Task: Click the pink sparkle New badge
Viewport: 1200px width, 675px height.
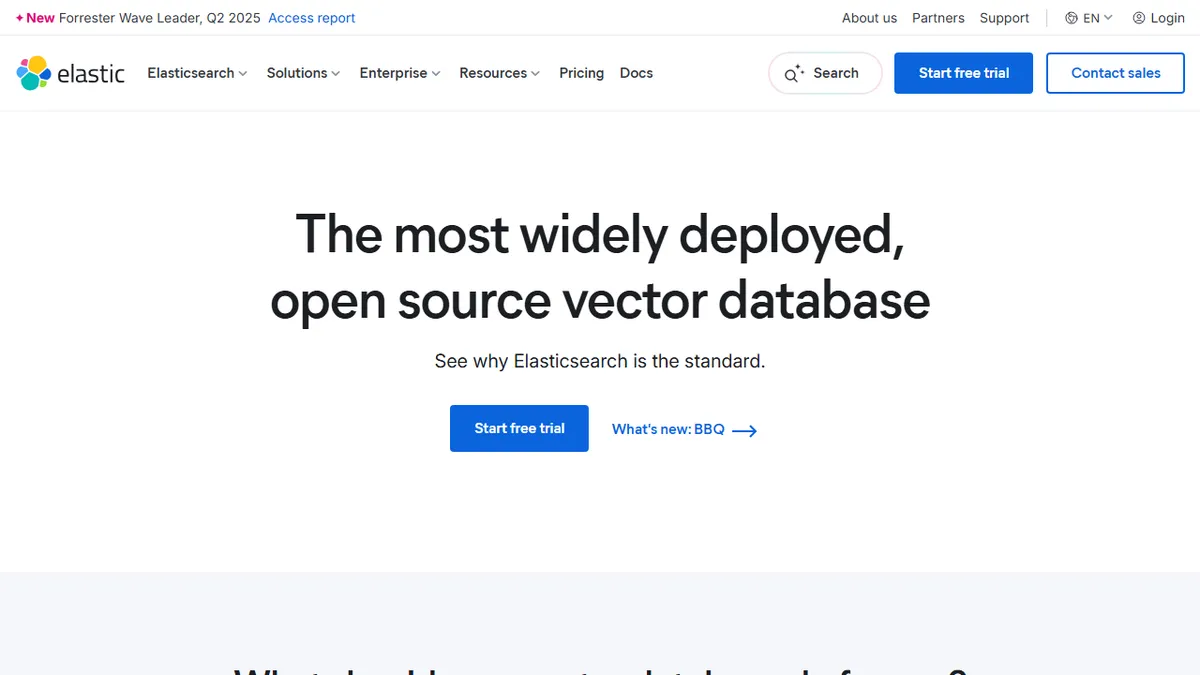Action: pyautogui.click(x=35, y=18)
